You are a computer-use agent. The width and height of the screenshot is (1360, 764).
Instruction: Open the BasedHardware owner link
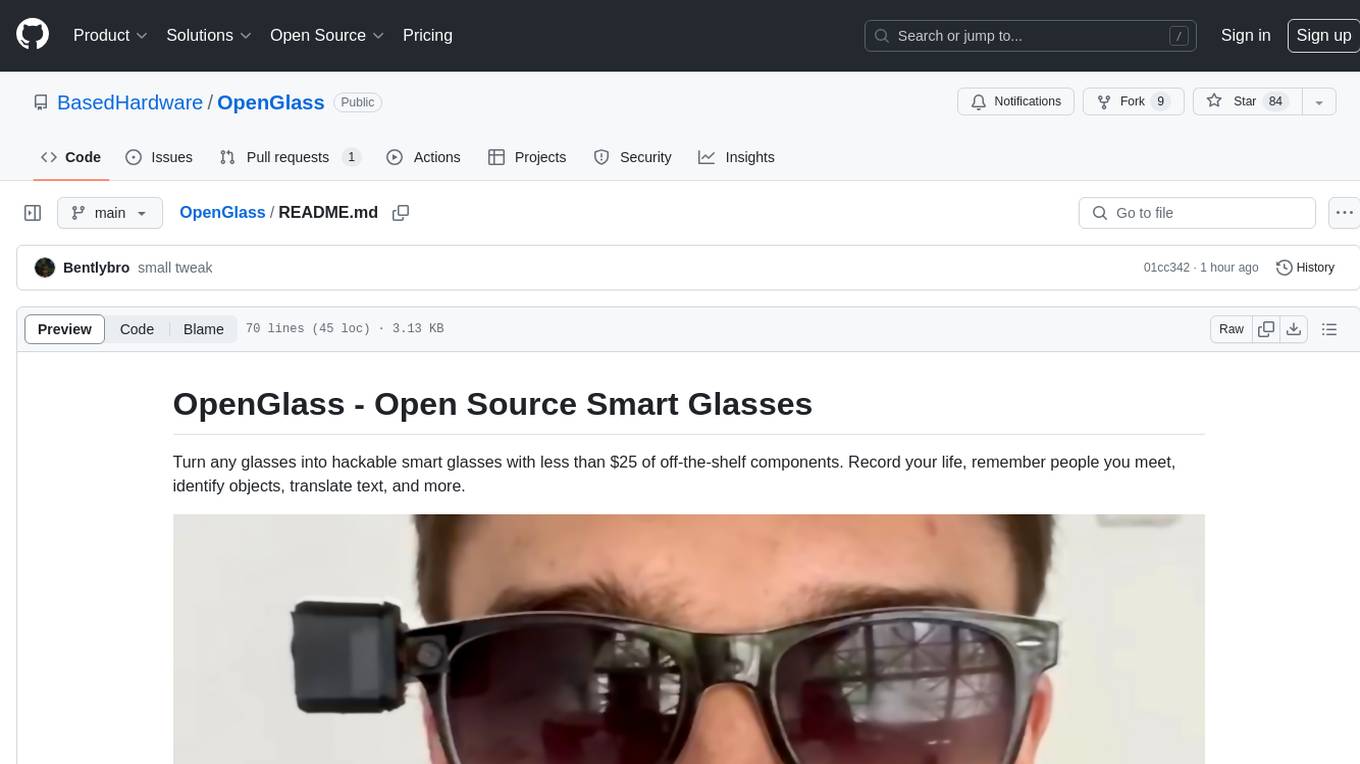tap(130, 102)
